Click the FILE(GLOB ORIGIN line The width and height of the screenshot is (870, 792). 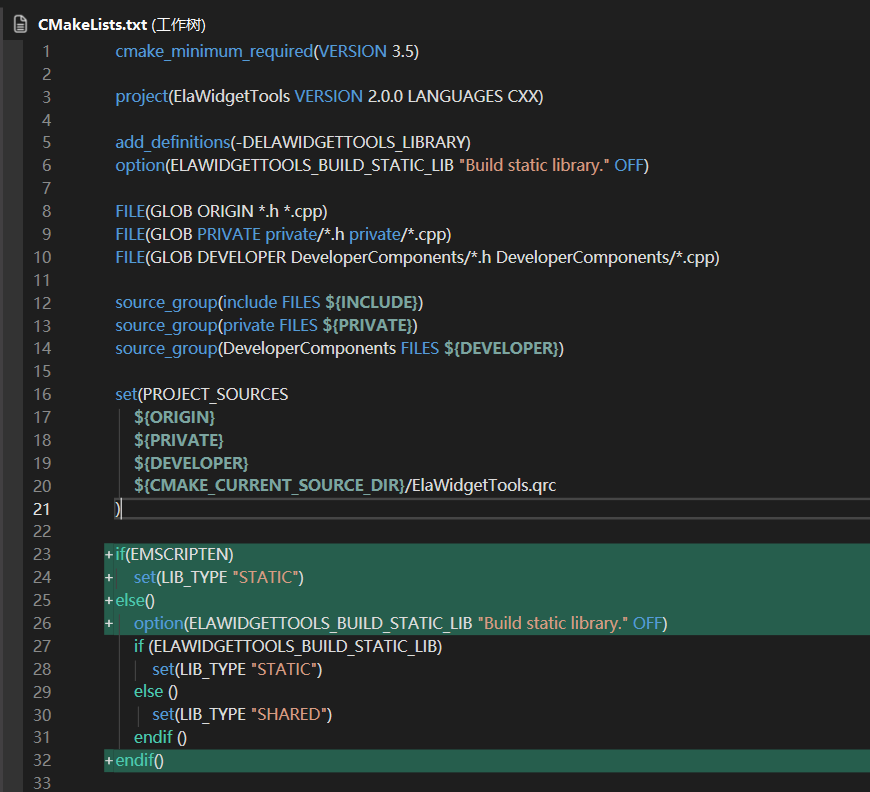coord(221,211)
